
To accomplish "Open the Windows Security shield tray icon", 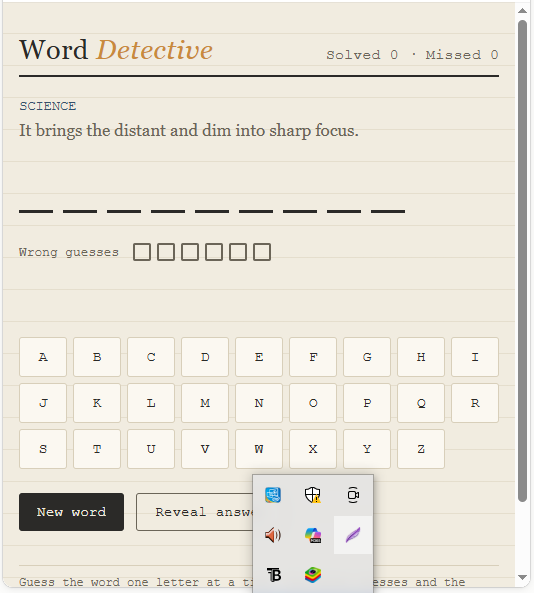I will (x=313, y=495).
